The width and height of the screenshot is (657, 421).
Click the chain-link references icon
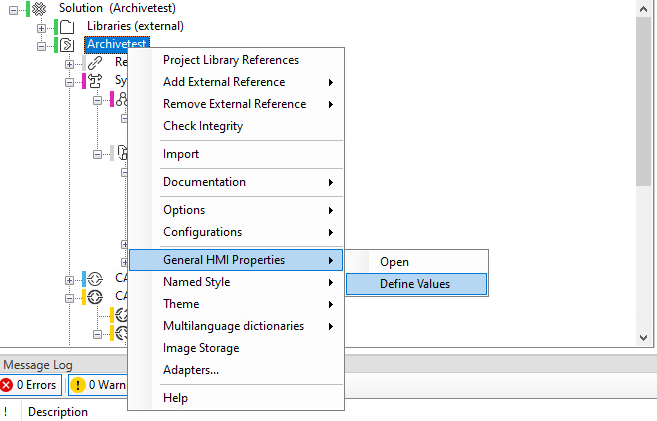point(95,63)
